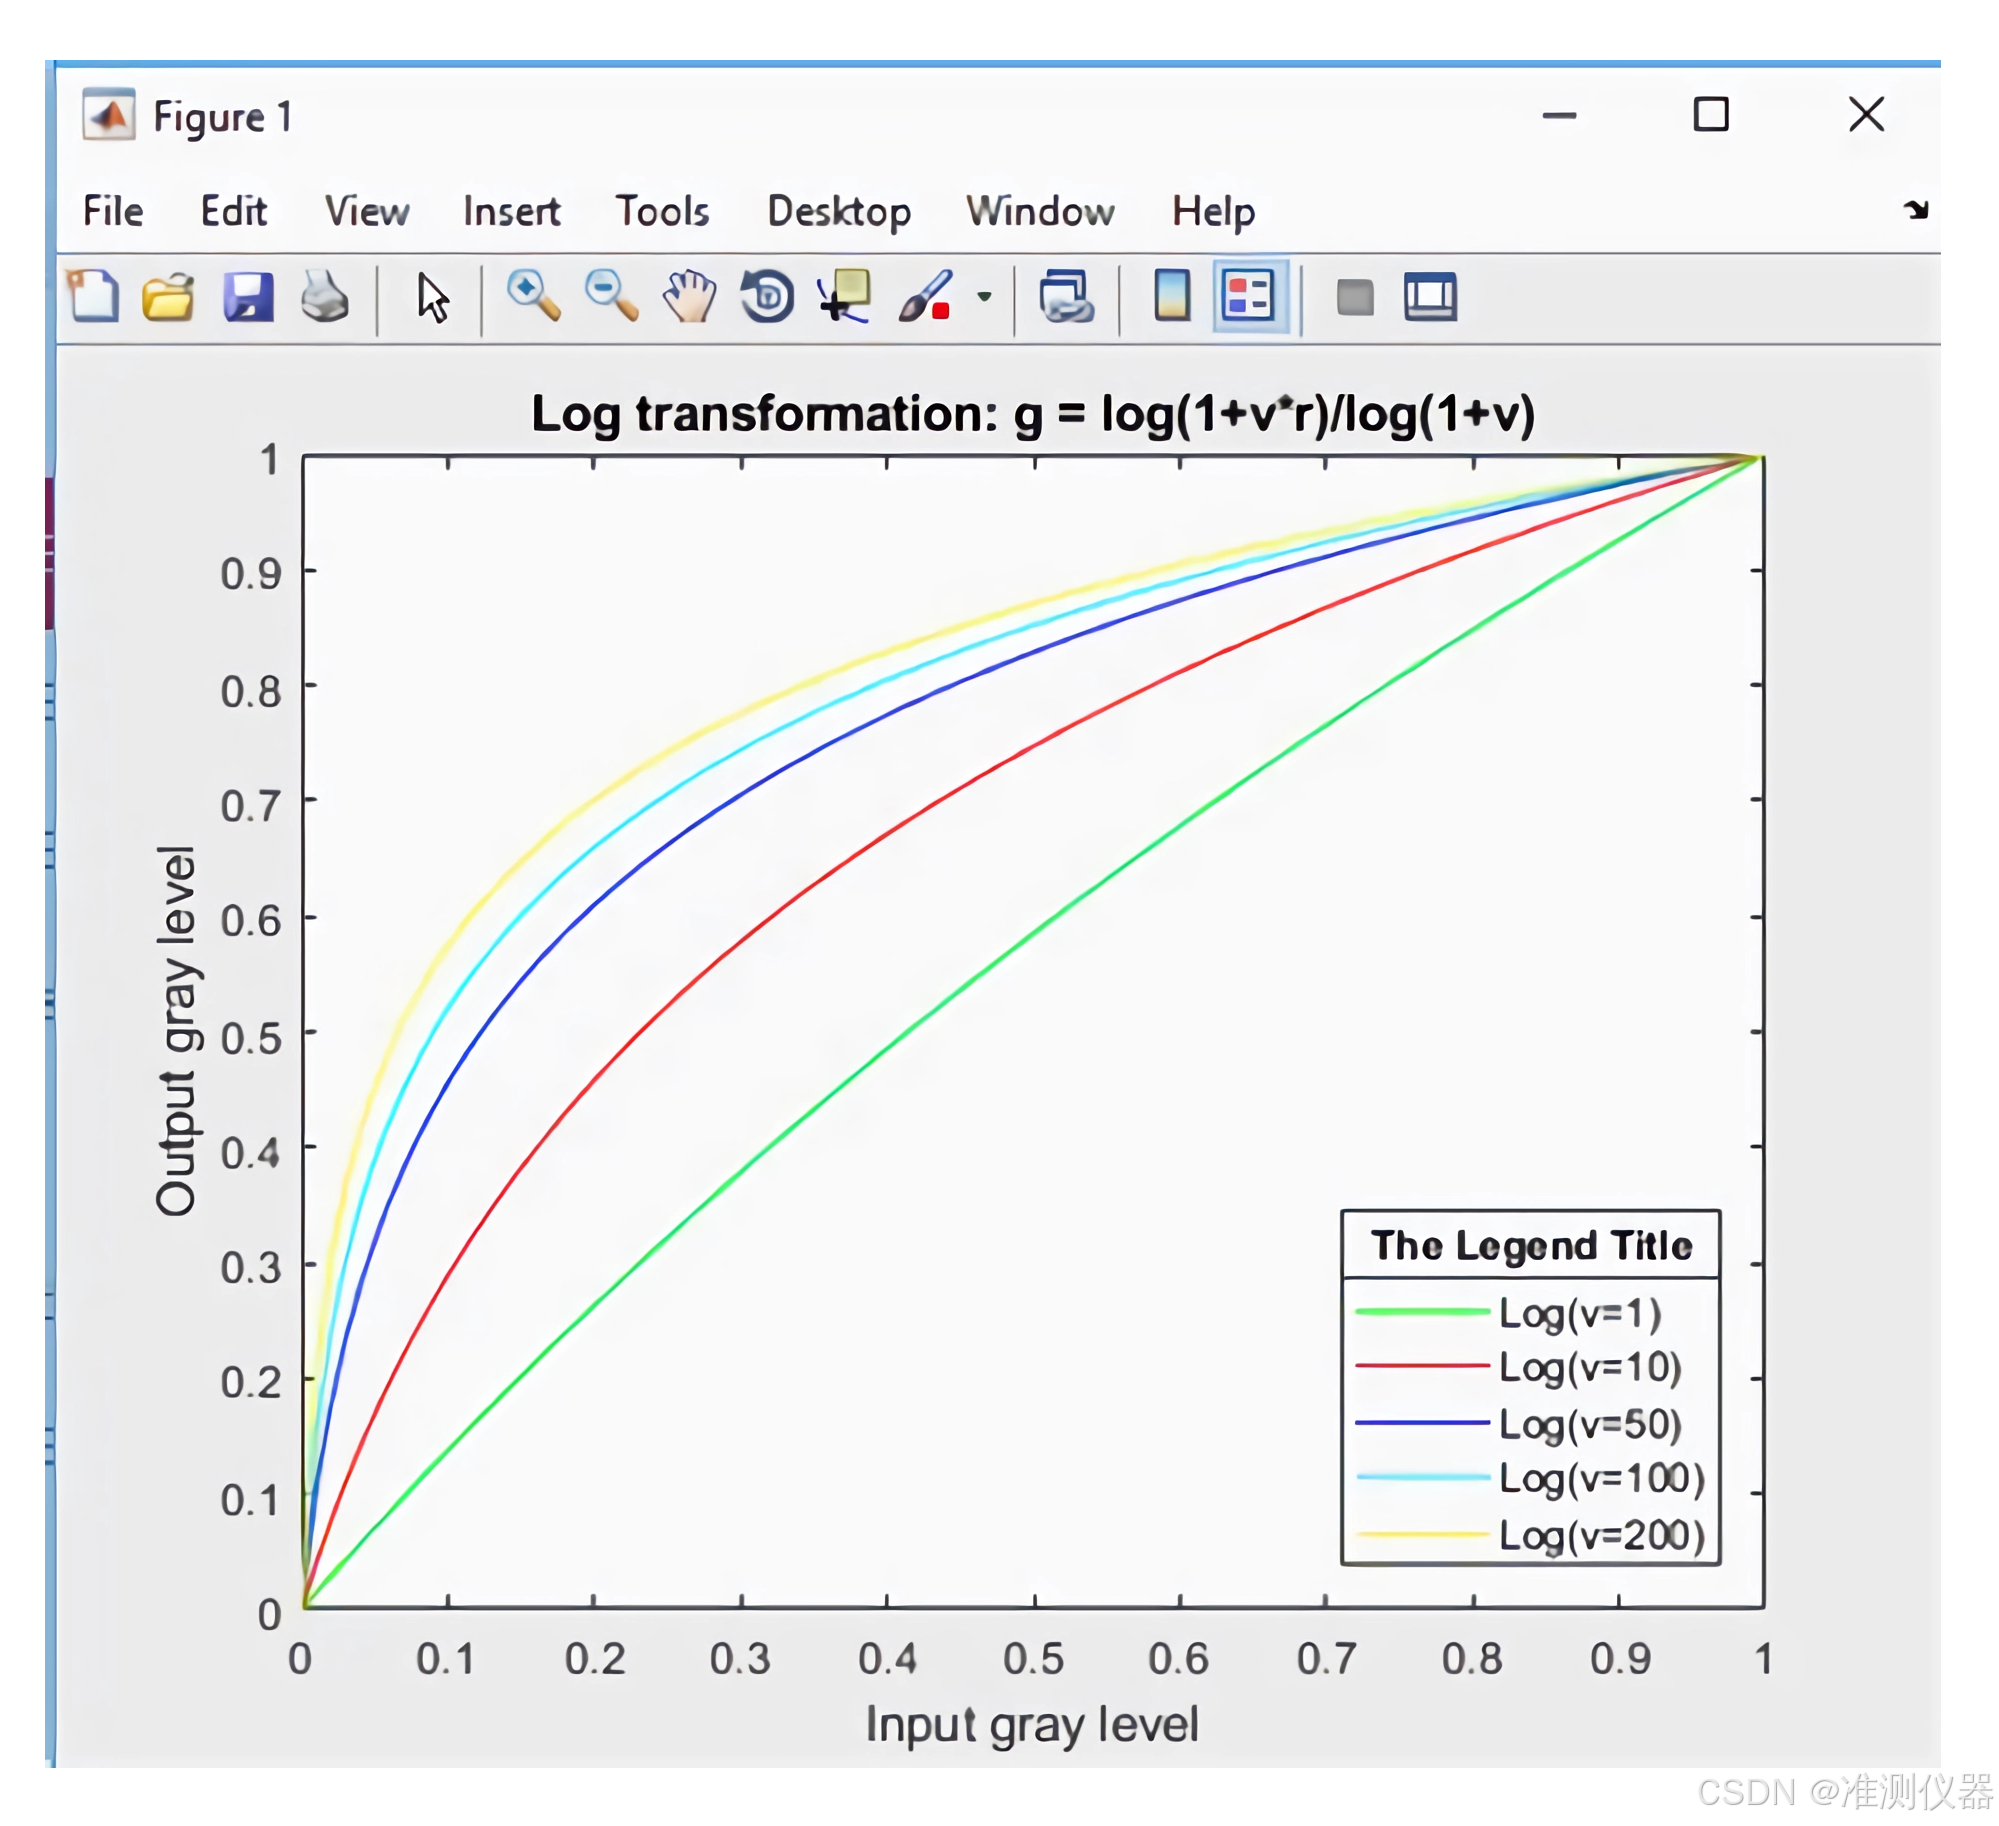Open file with the folder icon
Viewport: 1999px width, 1826px height.
tap(168, 296)
